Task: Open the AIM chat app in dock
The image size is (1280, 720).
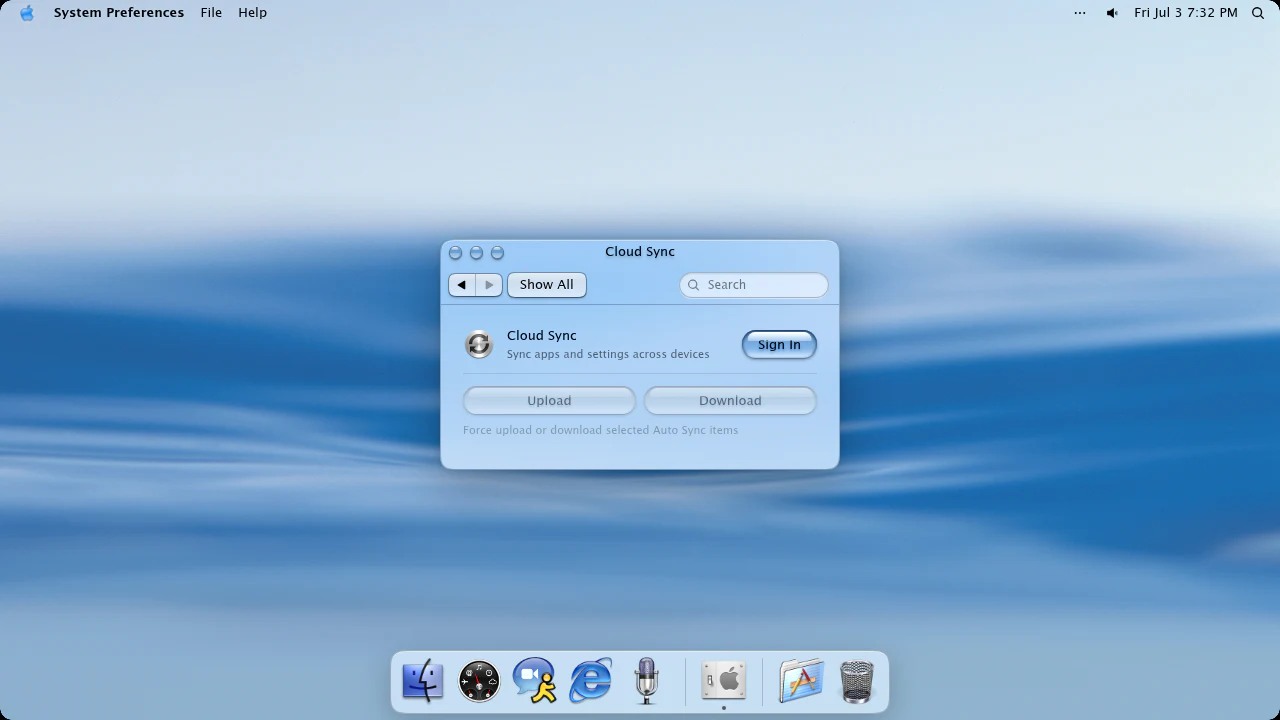Action: 535,681
